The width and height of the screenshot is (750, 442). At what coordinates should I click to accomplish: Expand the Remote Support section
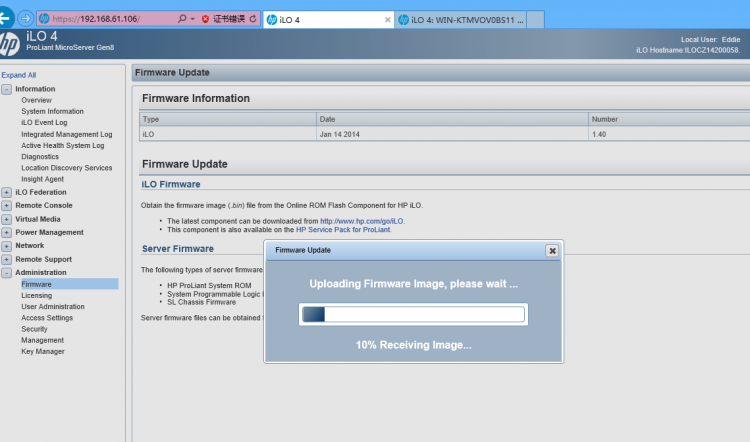(6, 259)
